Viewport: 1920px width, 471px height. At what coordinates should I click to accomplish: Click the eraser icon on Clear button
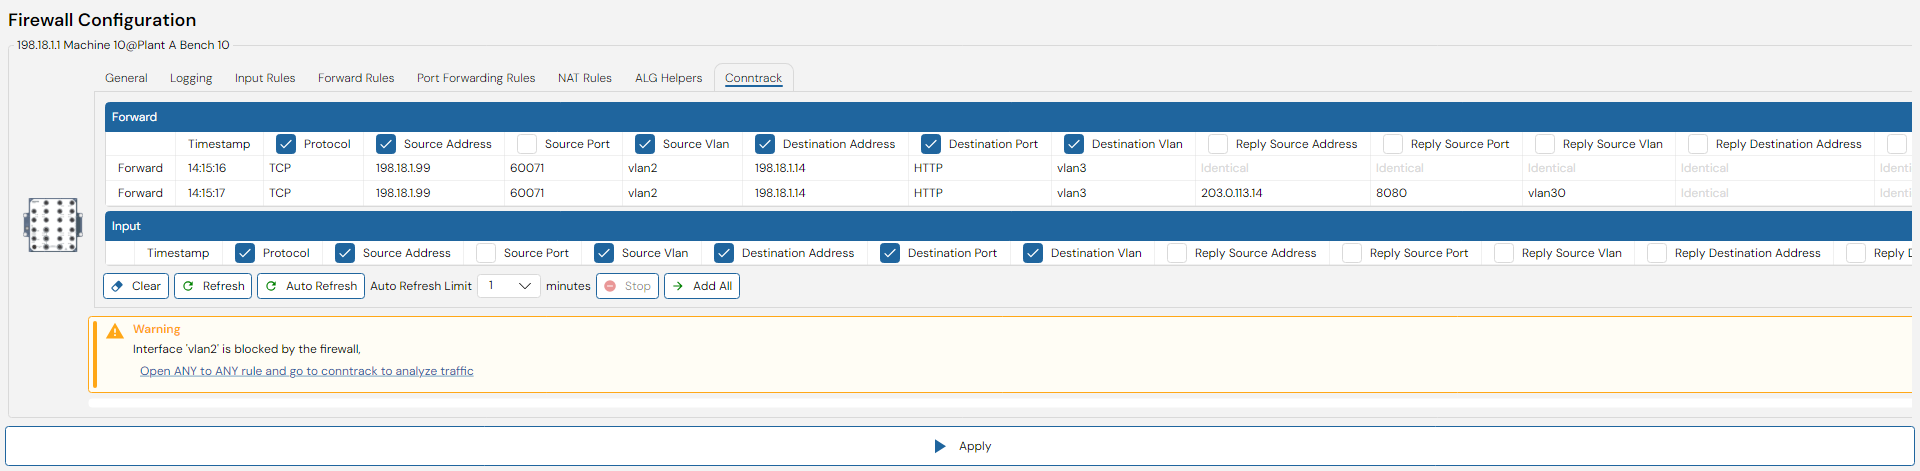(118, 286)
